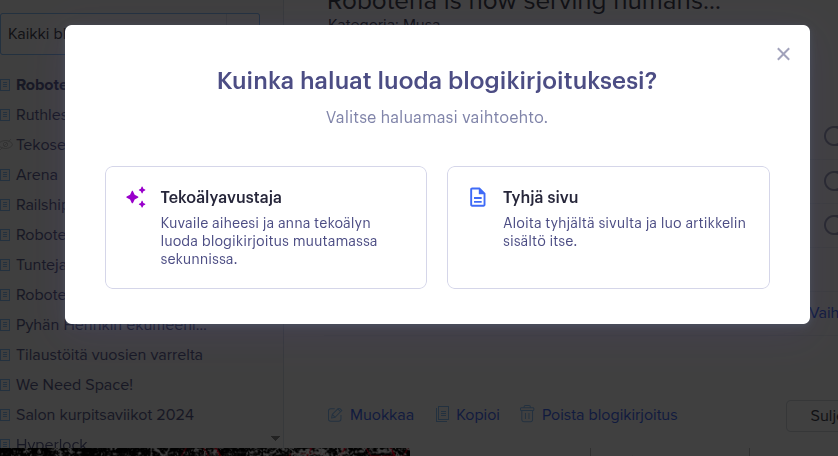838x456 pixels.
Task: Open Tilaustöitä vuosien varrelta post
Action: (109, 355)
